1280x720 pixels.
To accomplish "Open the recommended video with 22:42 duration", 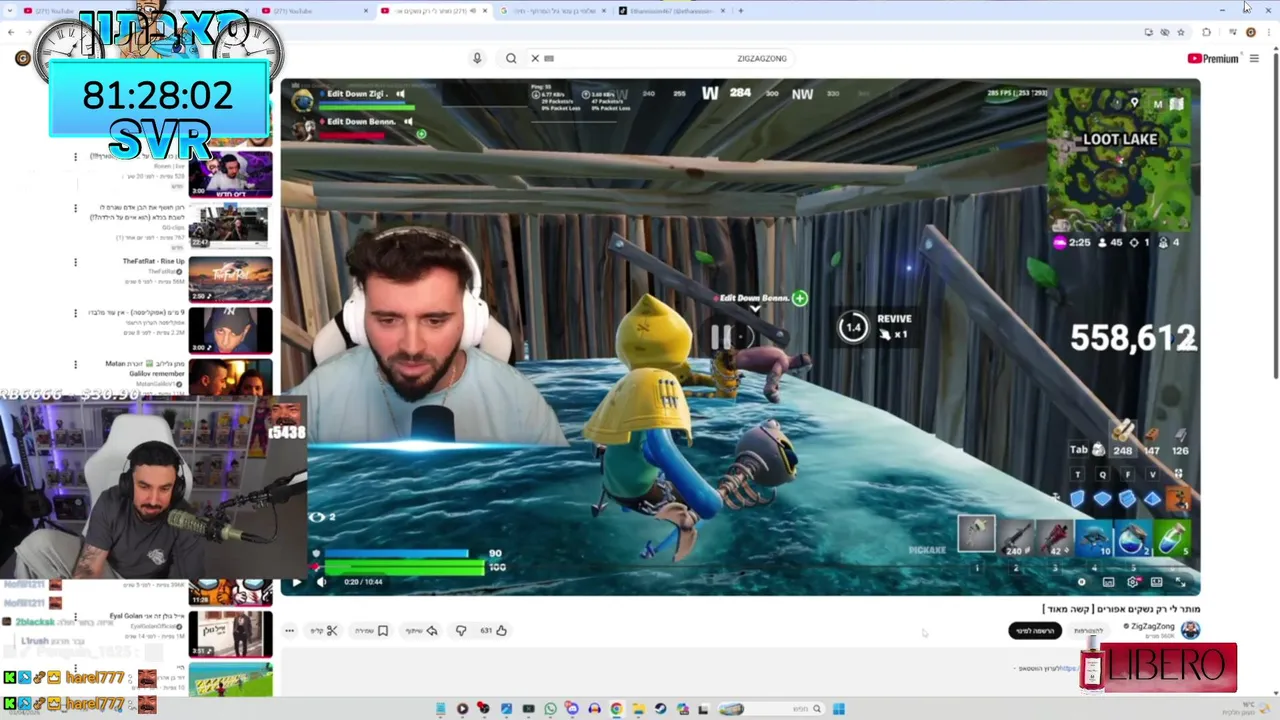I will coord(230,226).
